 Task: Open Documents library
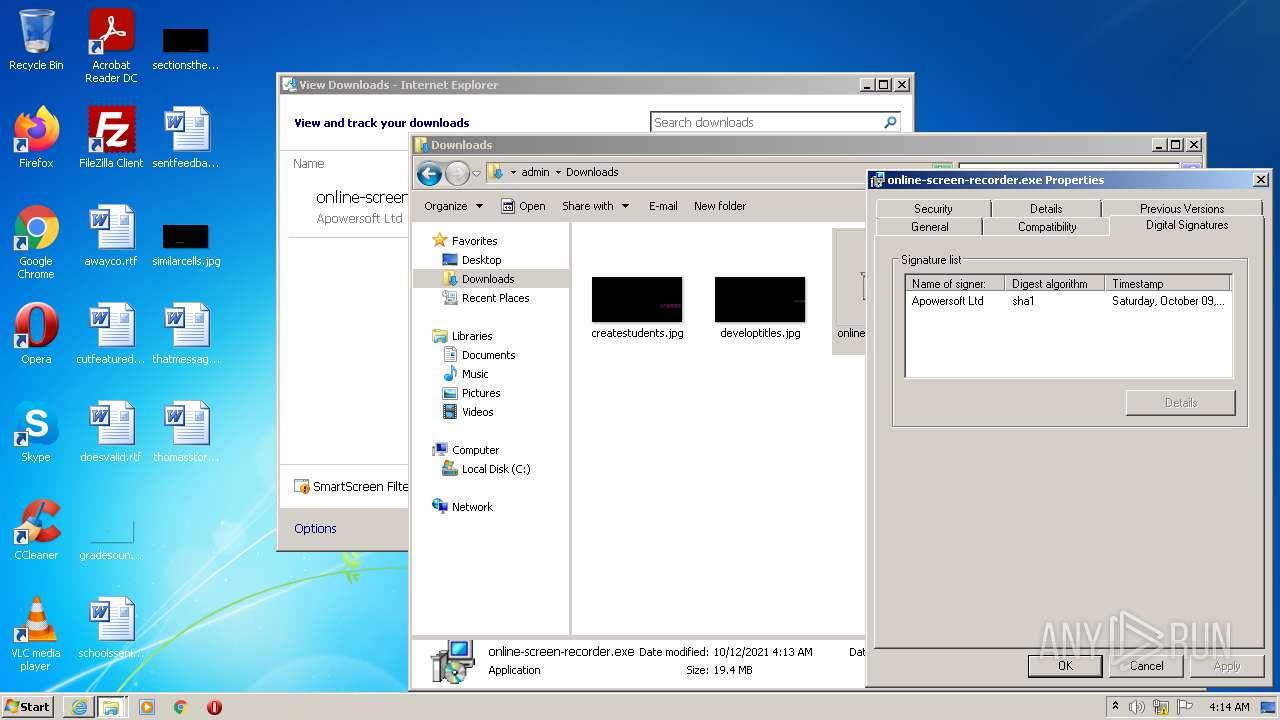(478, 355)
